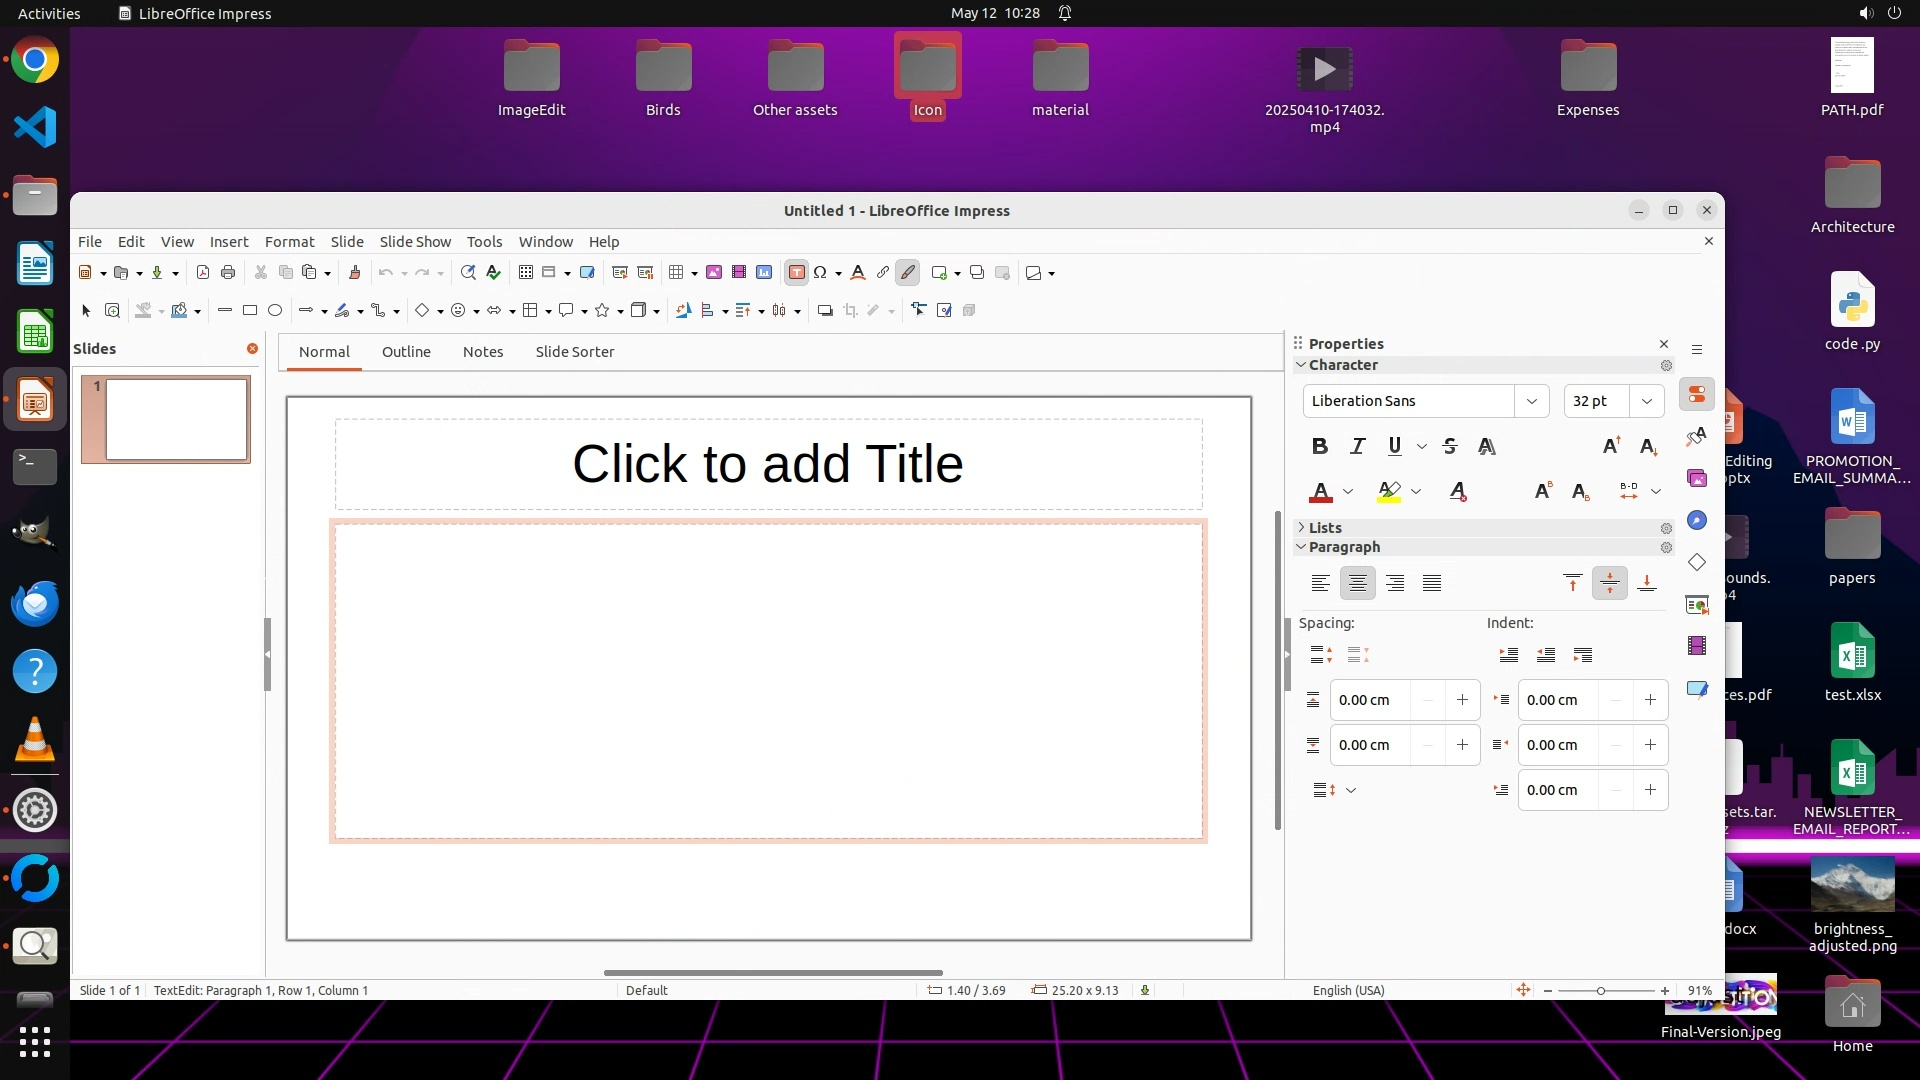Toggle Bold in the Character panel

tap(1320, 446)
